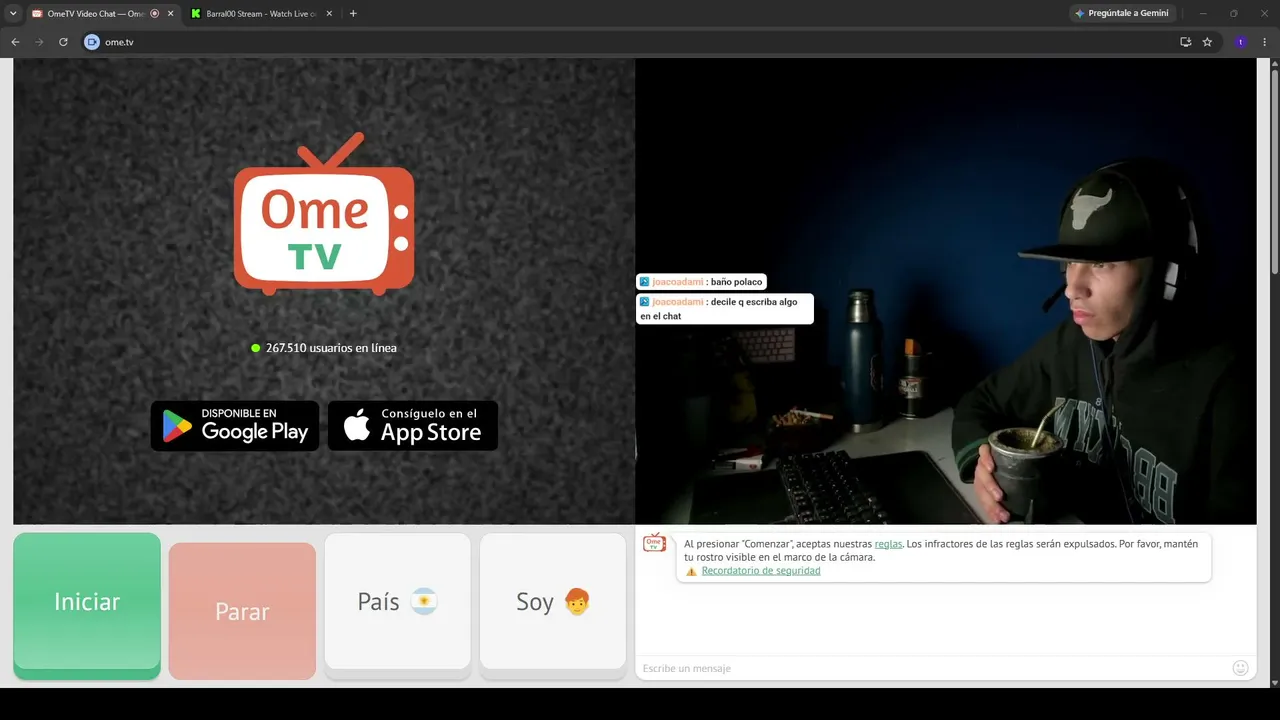Click the OmeTV avatar in the chat
1280x720 pixels.
(654, 543)
